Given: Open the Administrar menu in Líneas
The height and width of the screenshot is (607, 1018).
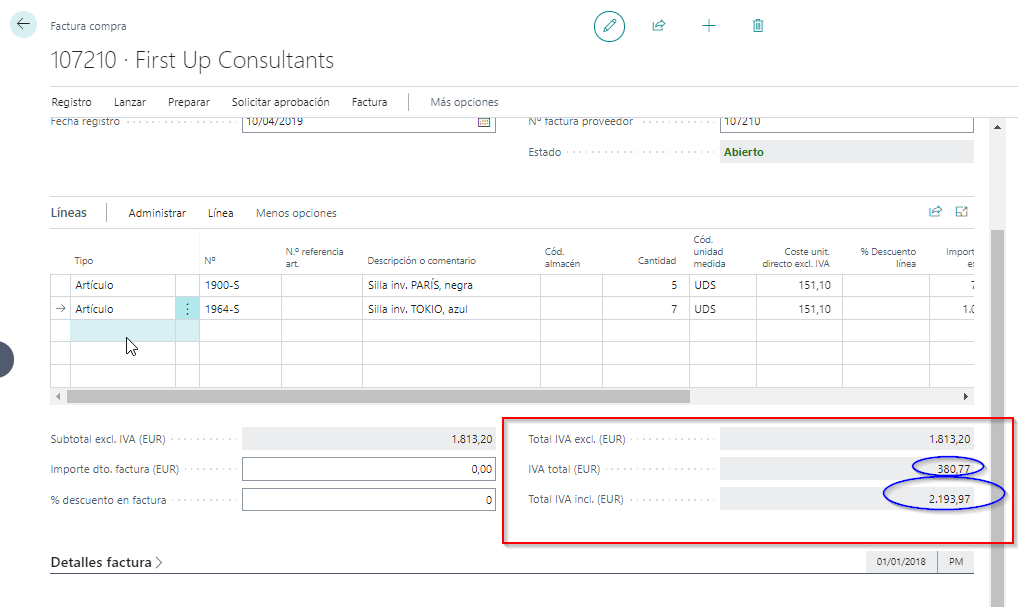Looking at the screenshot, I should pos(157,213).
